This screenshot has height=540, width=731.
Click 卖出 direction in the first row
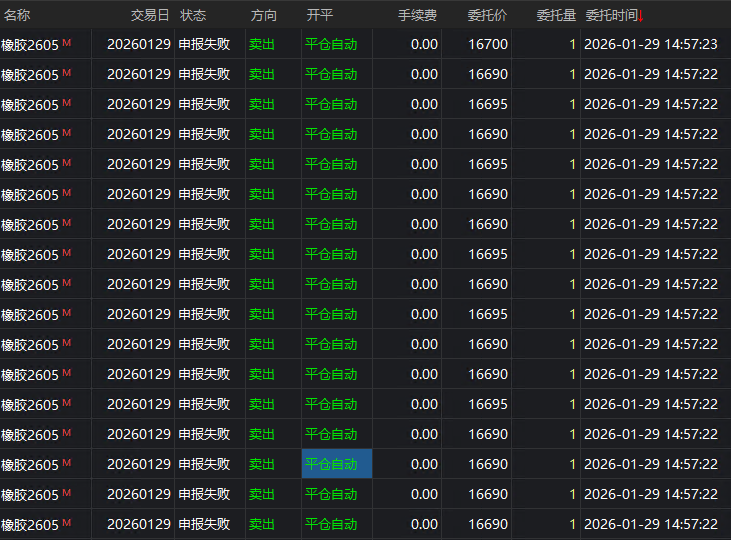[262, 45]
